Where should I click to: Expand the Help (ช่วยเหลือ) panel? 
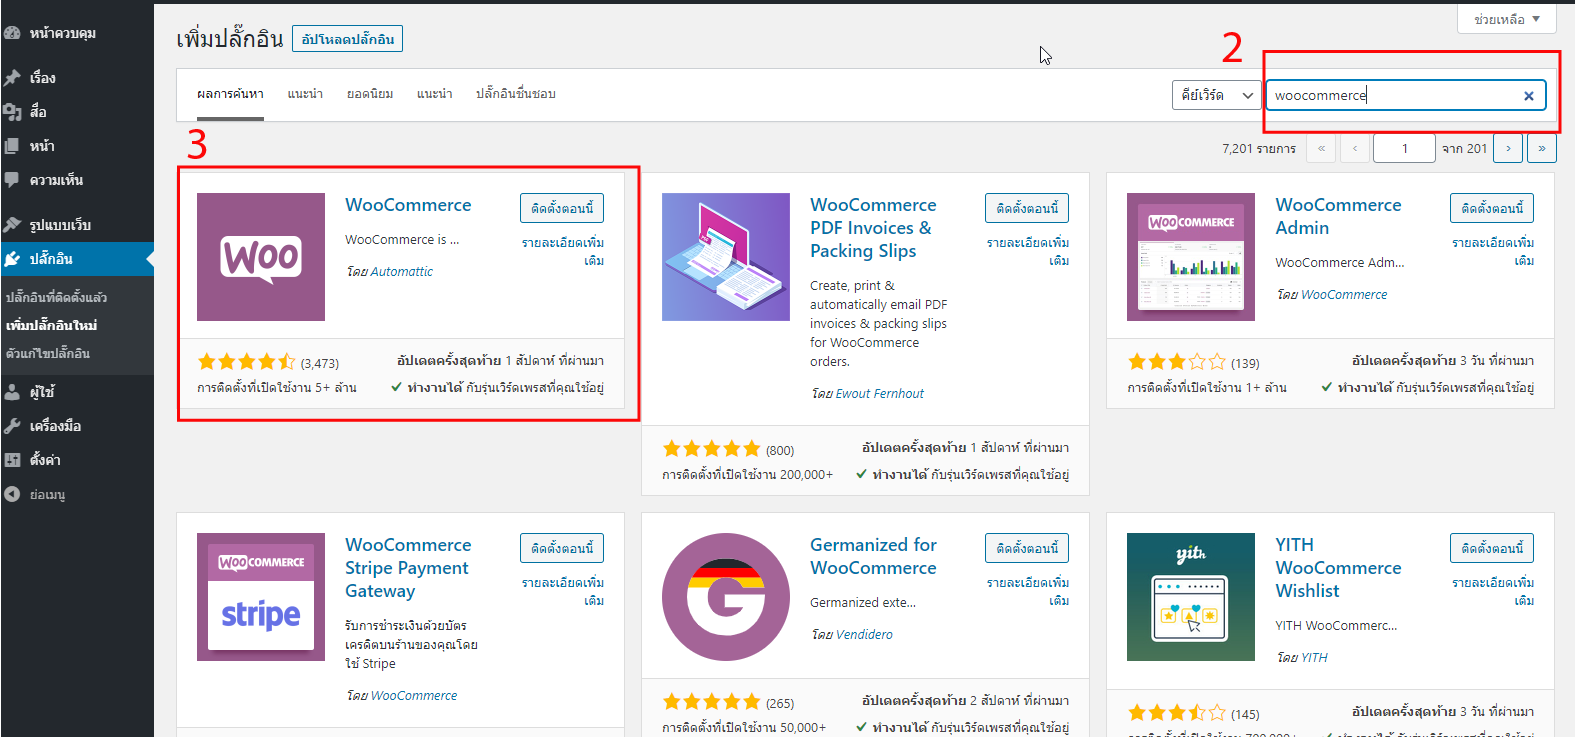pyautogui.click(x=1507, y=19)
